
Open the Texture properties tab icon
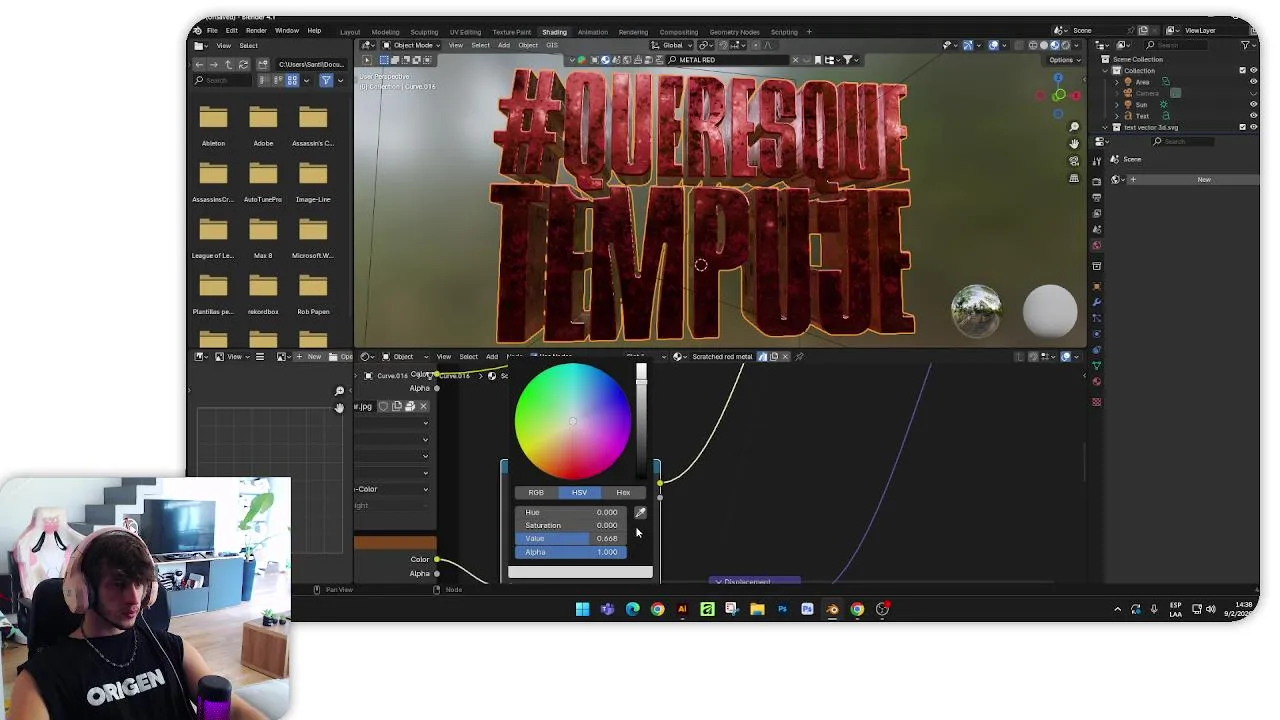[1097, 402]
